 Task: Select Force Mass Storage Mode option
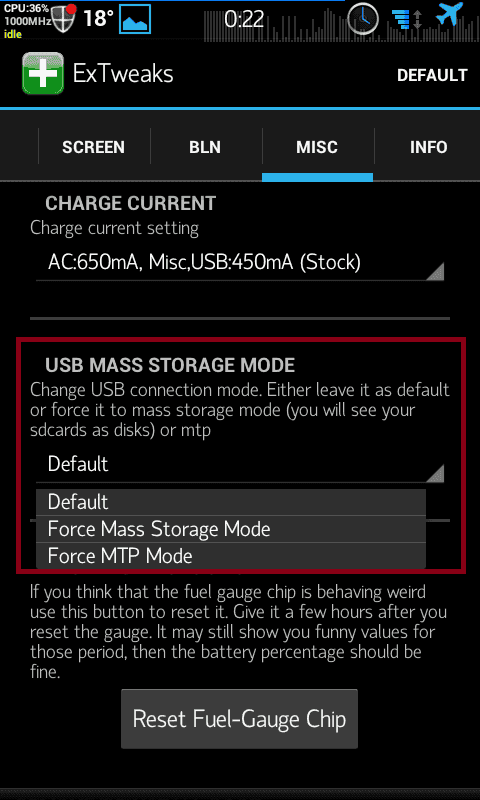(231, 529)
